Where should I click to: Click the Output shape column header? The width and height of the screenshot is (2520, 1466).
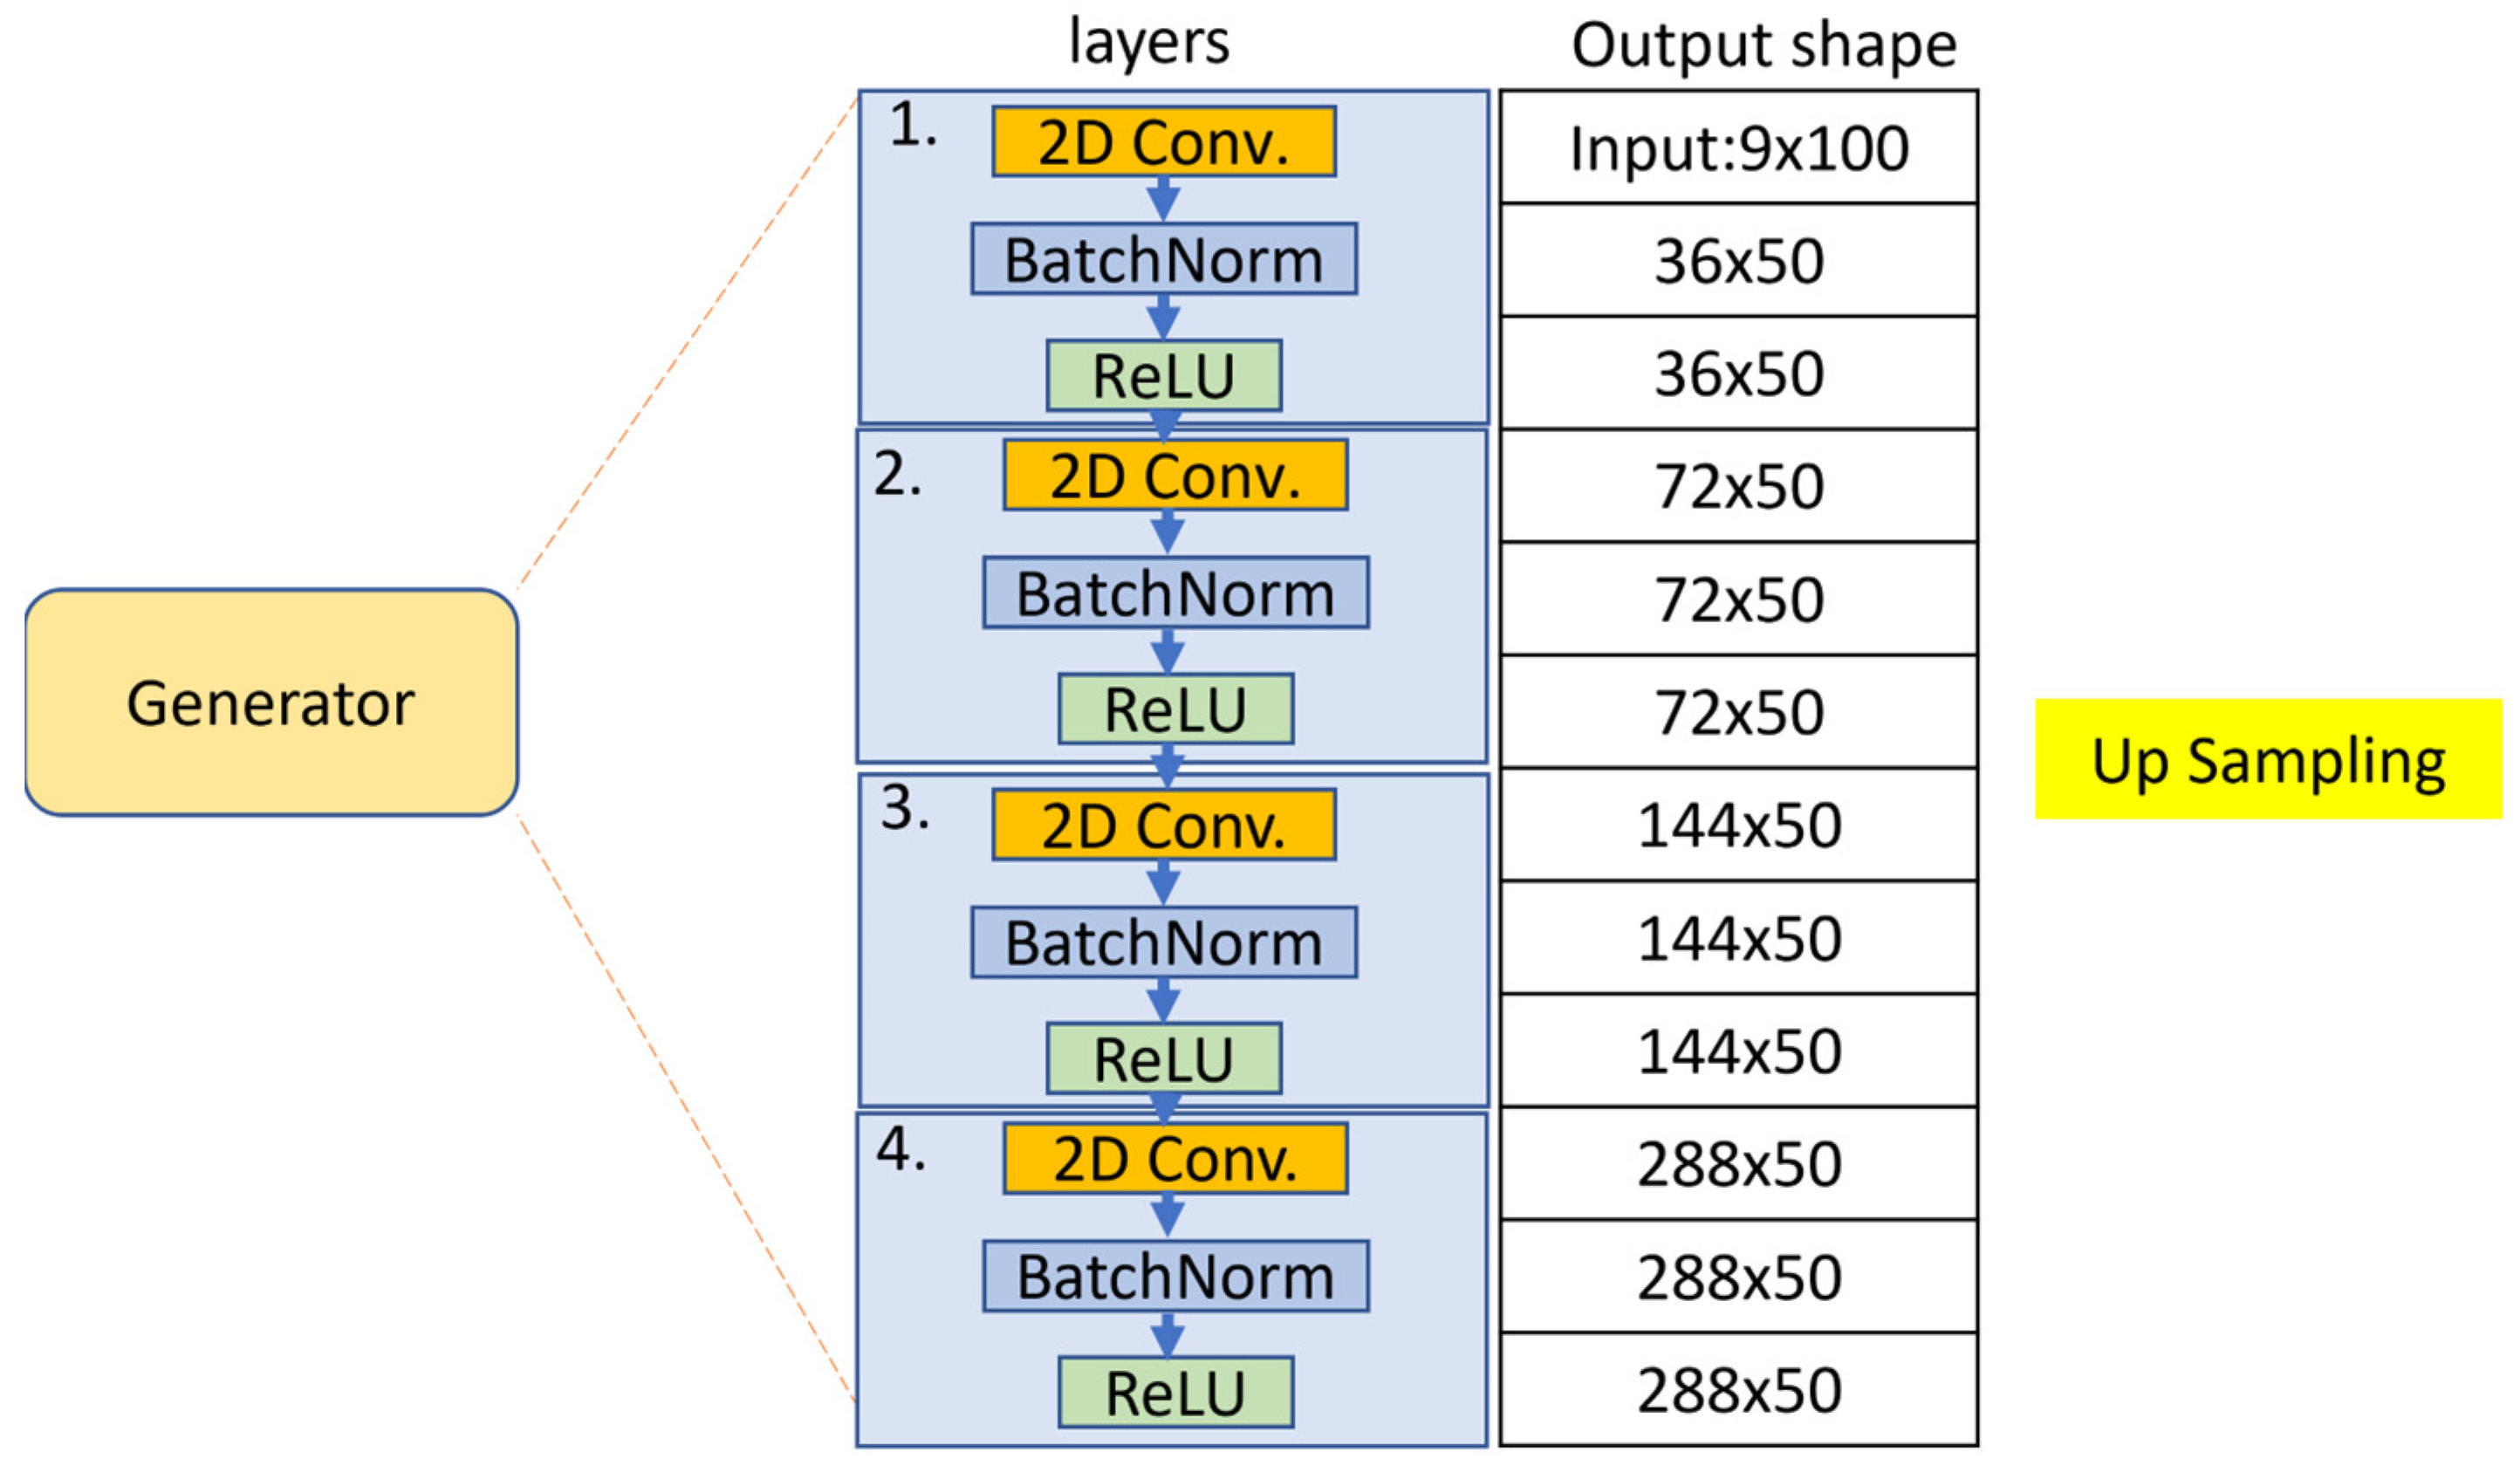tap(1763, 45)
